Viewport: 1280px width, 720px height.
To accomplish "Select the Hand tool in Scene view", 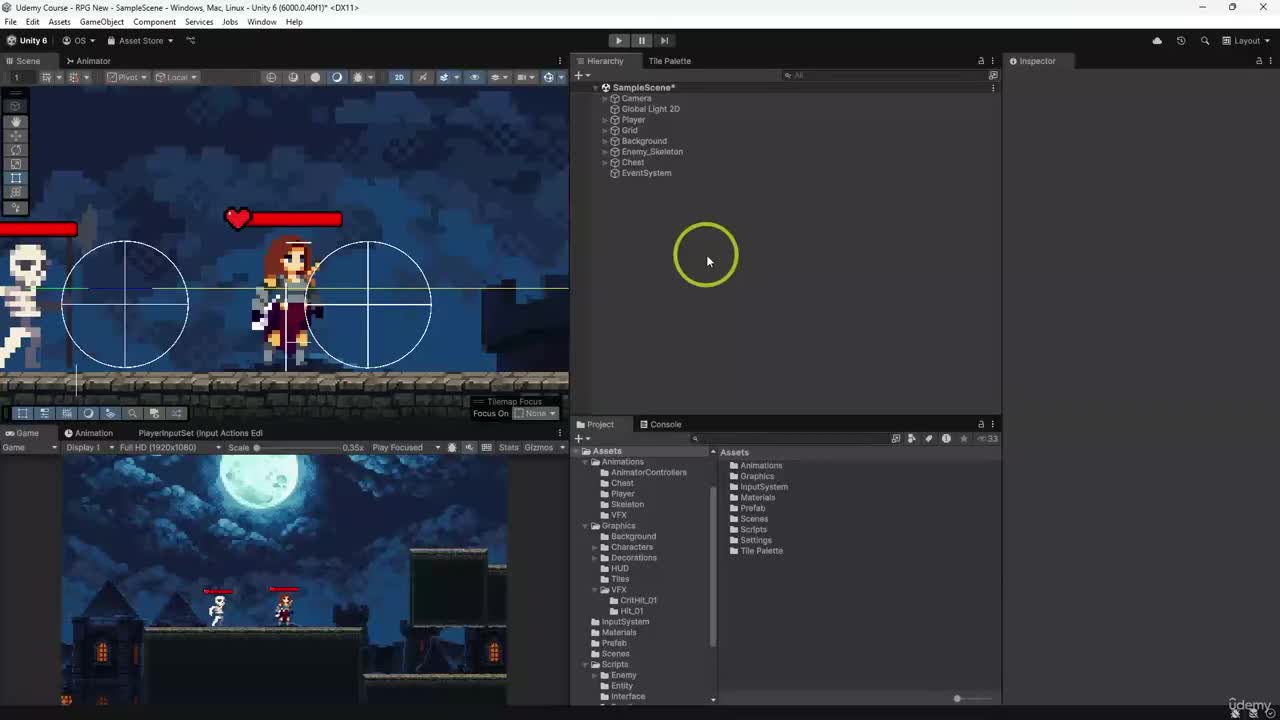I will point(16,121).
